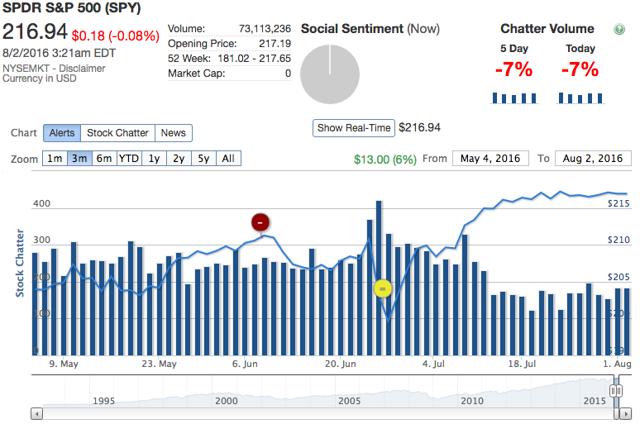Set zoom to 3m

pyautogui.click(x=80, y=158)
